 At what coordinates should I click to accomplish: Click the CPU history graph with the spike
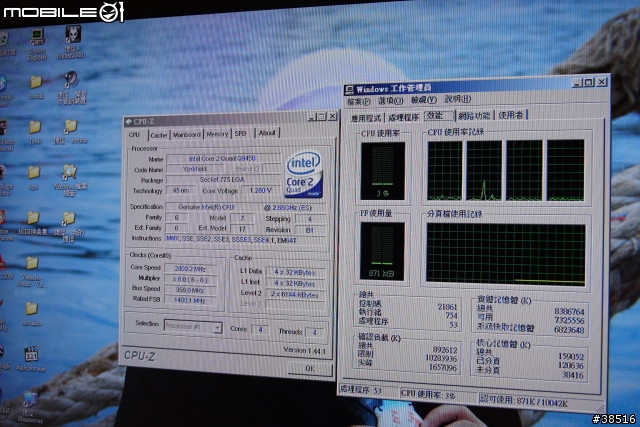(x=484, y=170)
